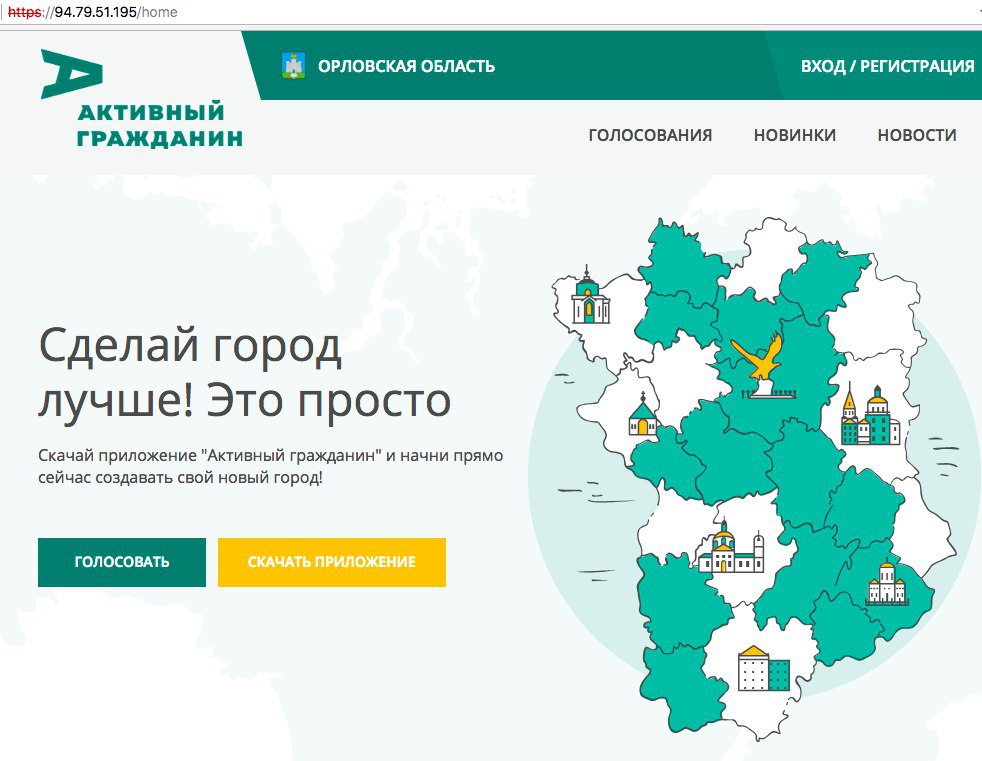Click the yellow-domed monastery icon in south-central district
Image resolution: width=982 pixels, height=761 pixels.
731,547
